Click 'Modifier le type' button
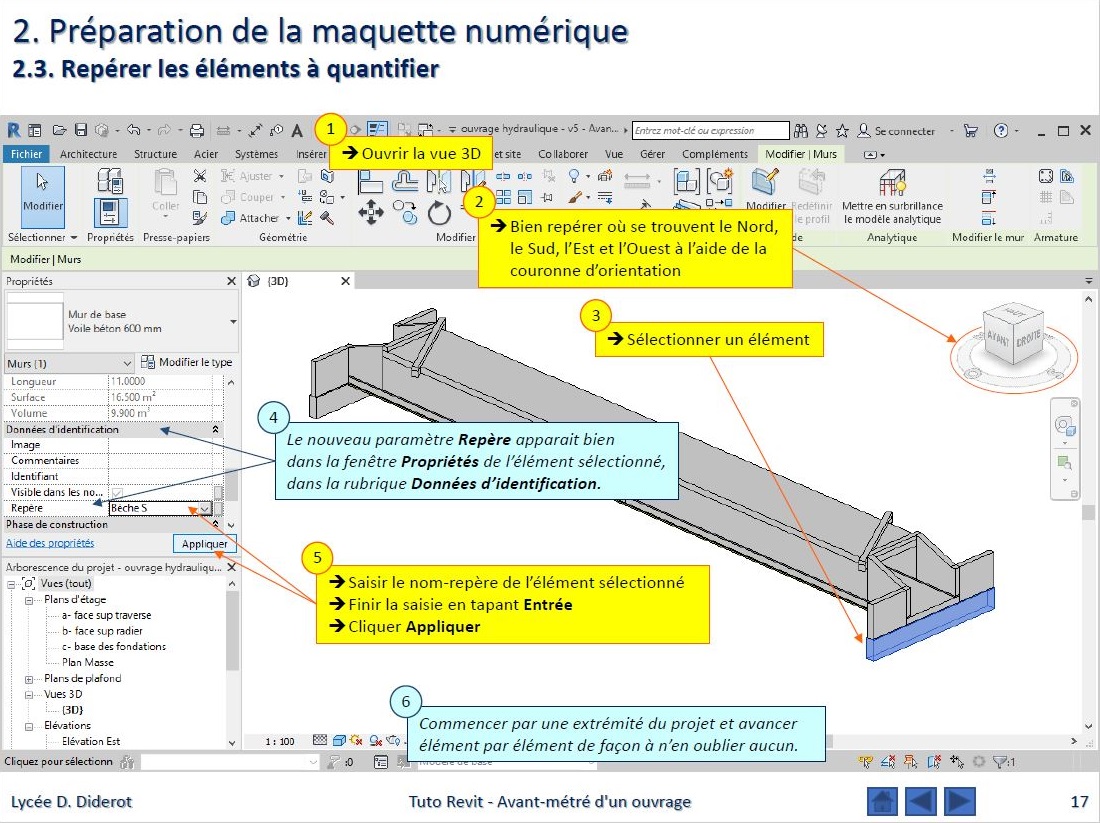Screen dimensions: 1100x823 (x=187, y=362)
